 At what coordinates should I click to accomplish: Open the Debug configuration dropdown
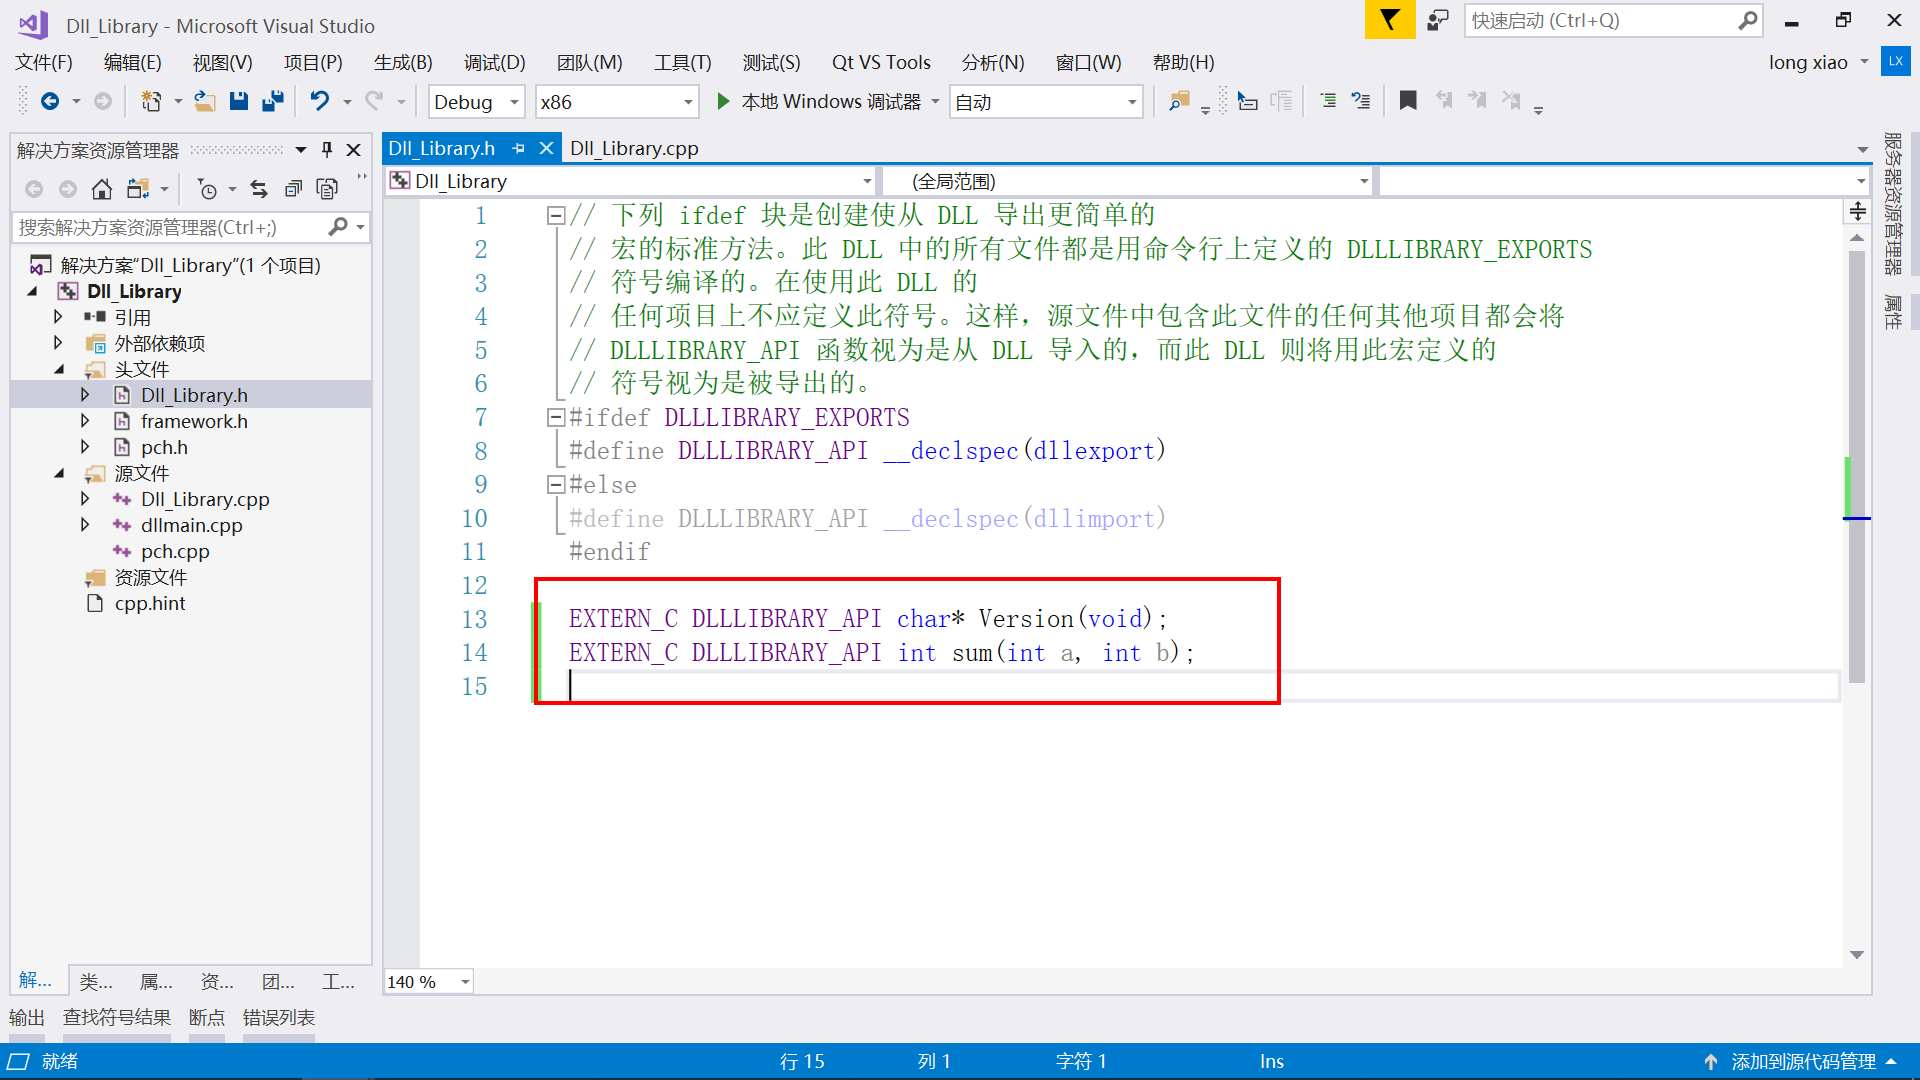point(514,102)
